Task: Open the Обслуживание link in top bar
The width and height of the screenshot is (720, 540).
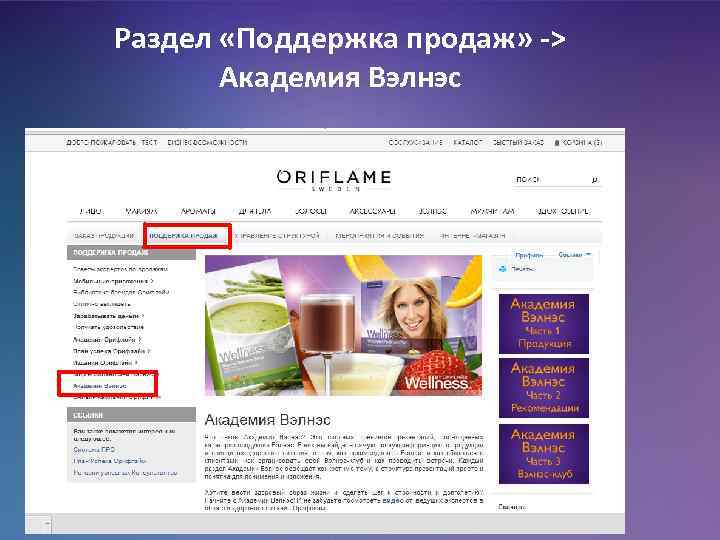Action: pos(416,142)
